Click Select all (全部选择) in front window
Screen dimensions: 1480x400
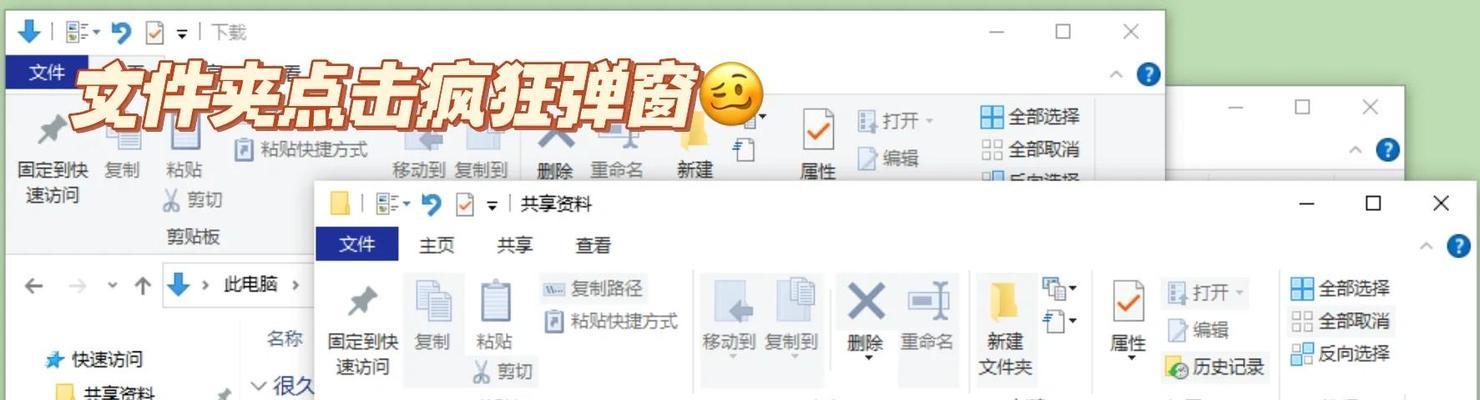[x=1340, y=289]
